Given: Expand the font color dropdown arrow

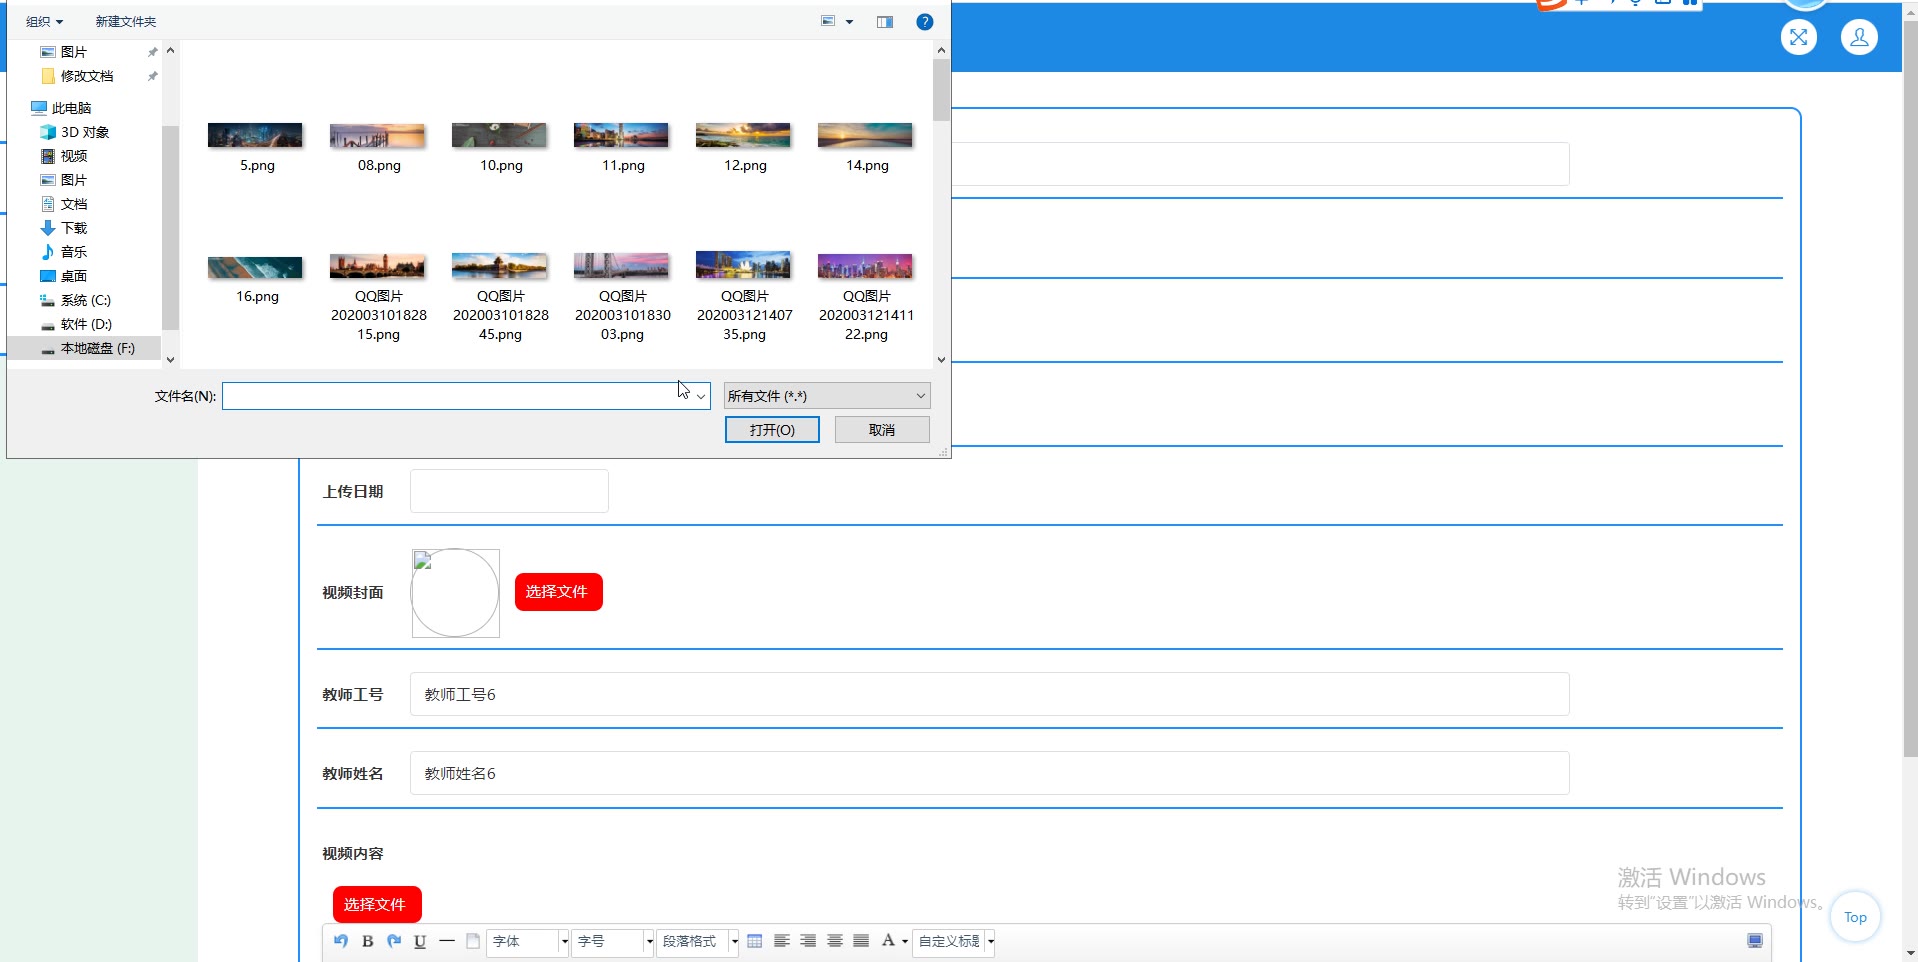Looking at the screenshot, I should point(905,942).
